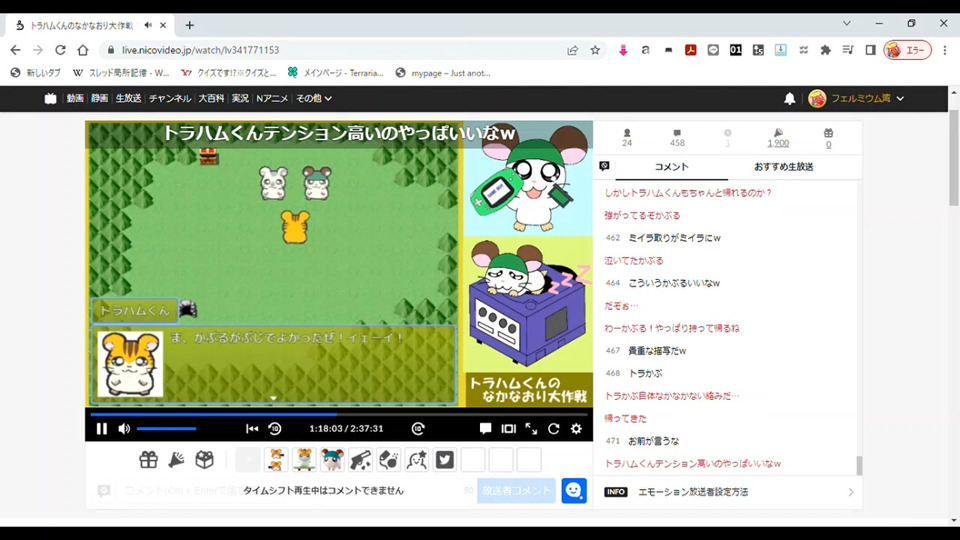This screenshot has width=960, height=540.
Task: Select the orange hamster emotion icon
Action: [276, 460]
